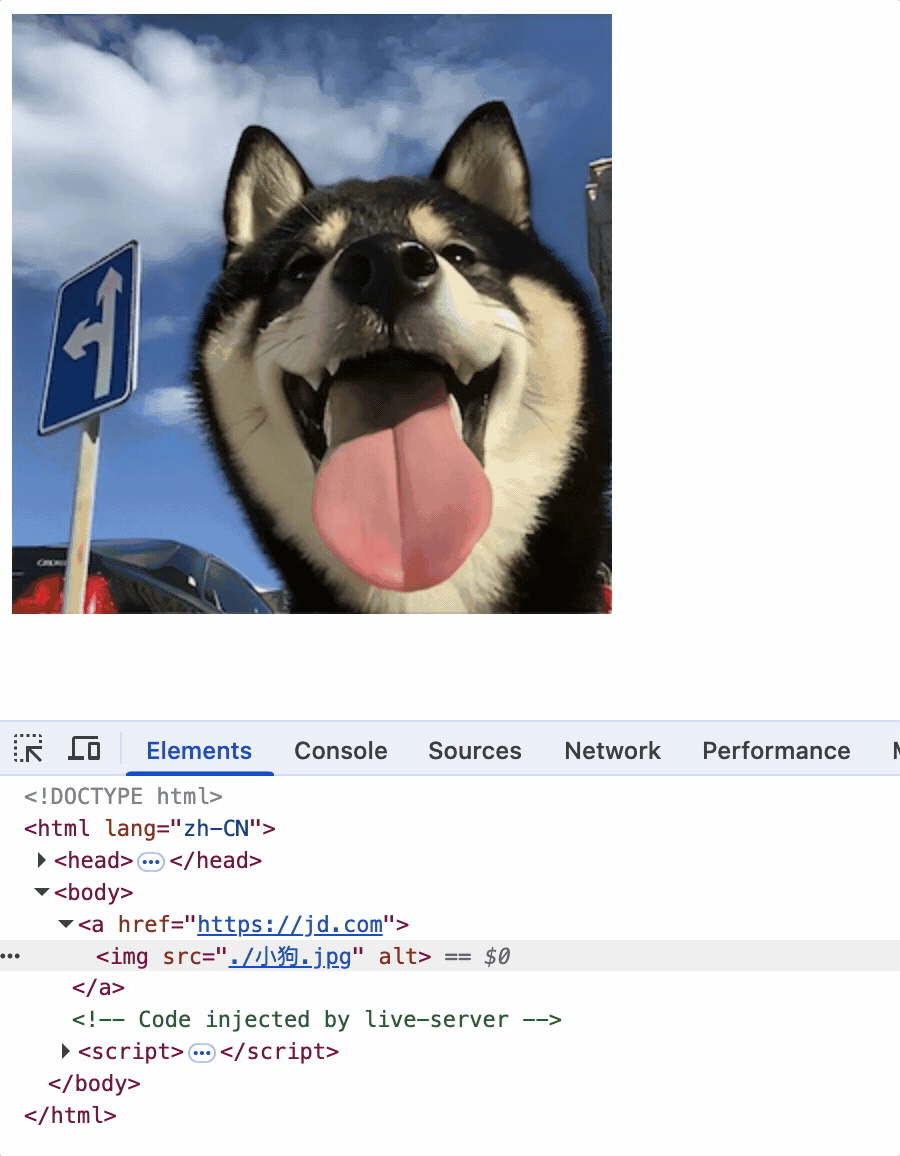Image resolution: width=900 pixels, height=1156 pixels.
Task: Activate the inspect element picker icon
Action: coord(28,749)
